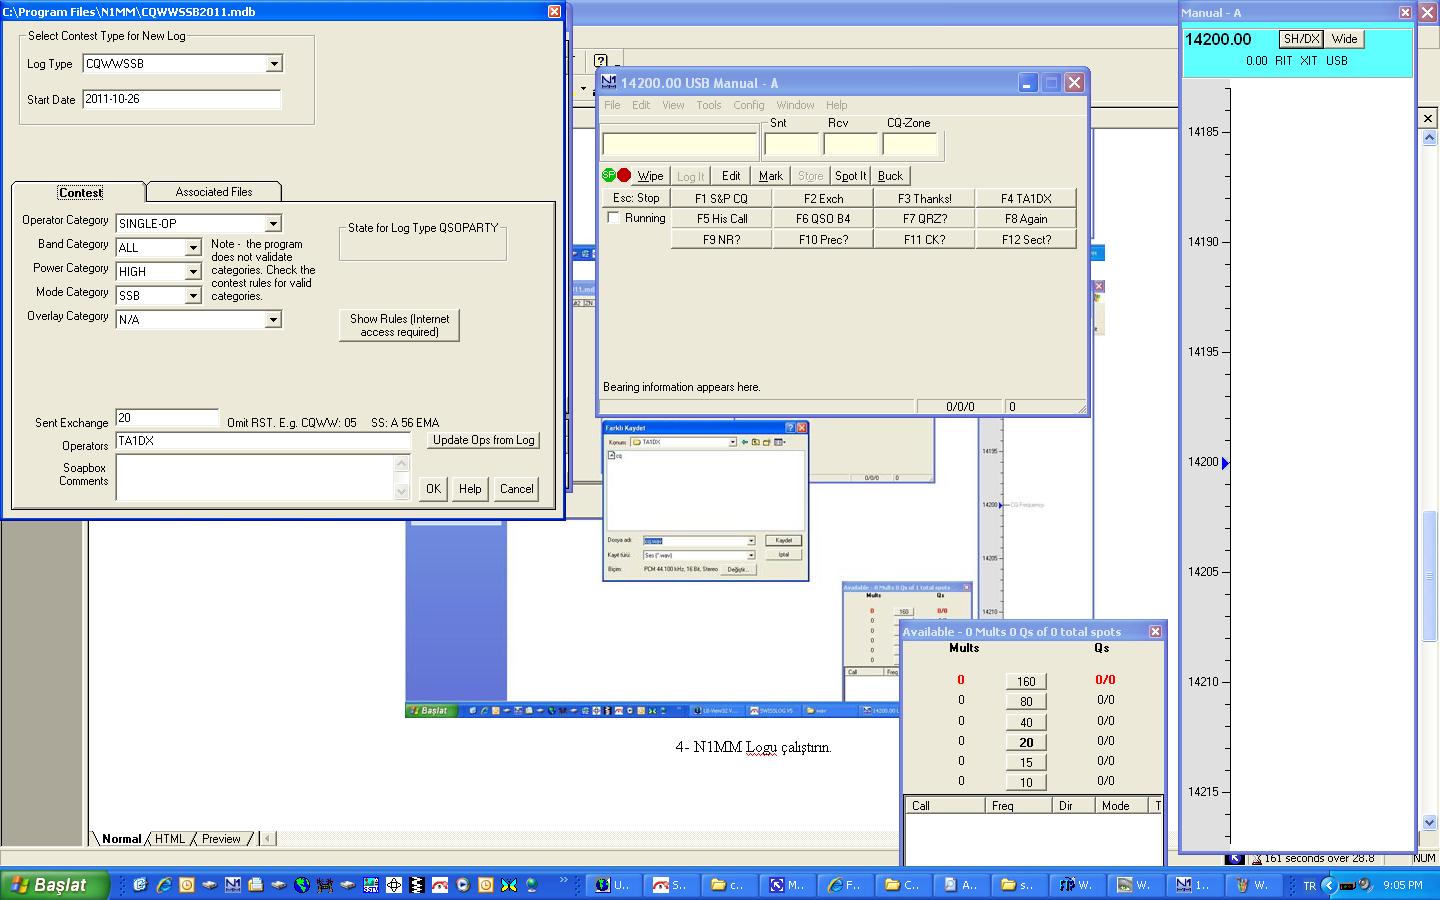
Task: Switch to the Associated Files tab
Action: (x=213, y=192)
